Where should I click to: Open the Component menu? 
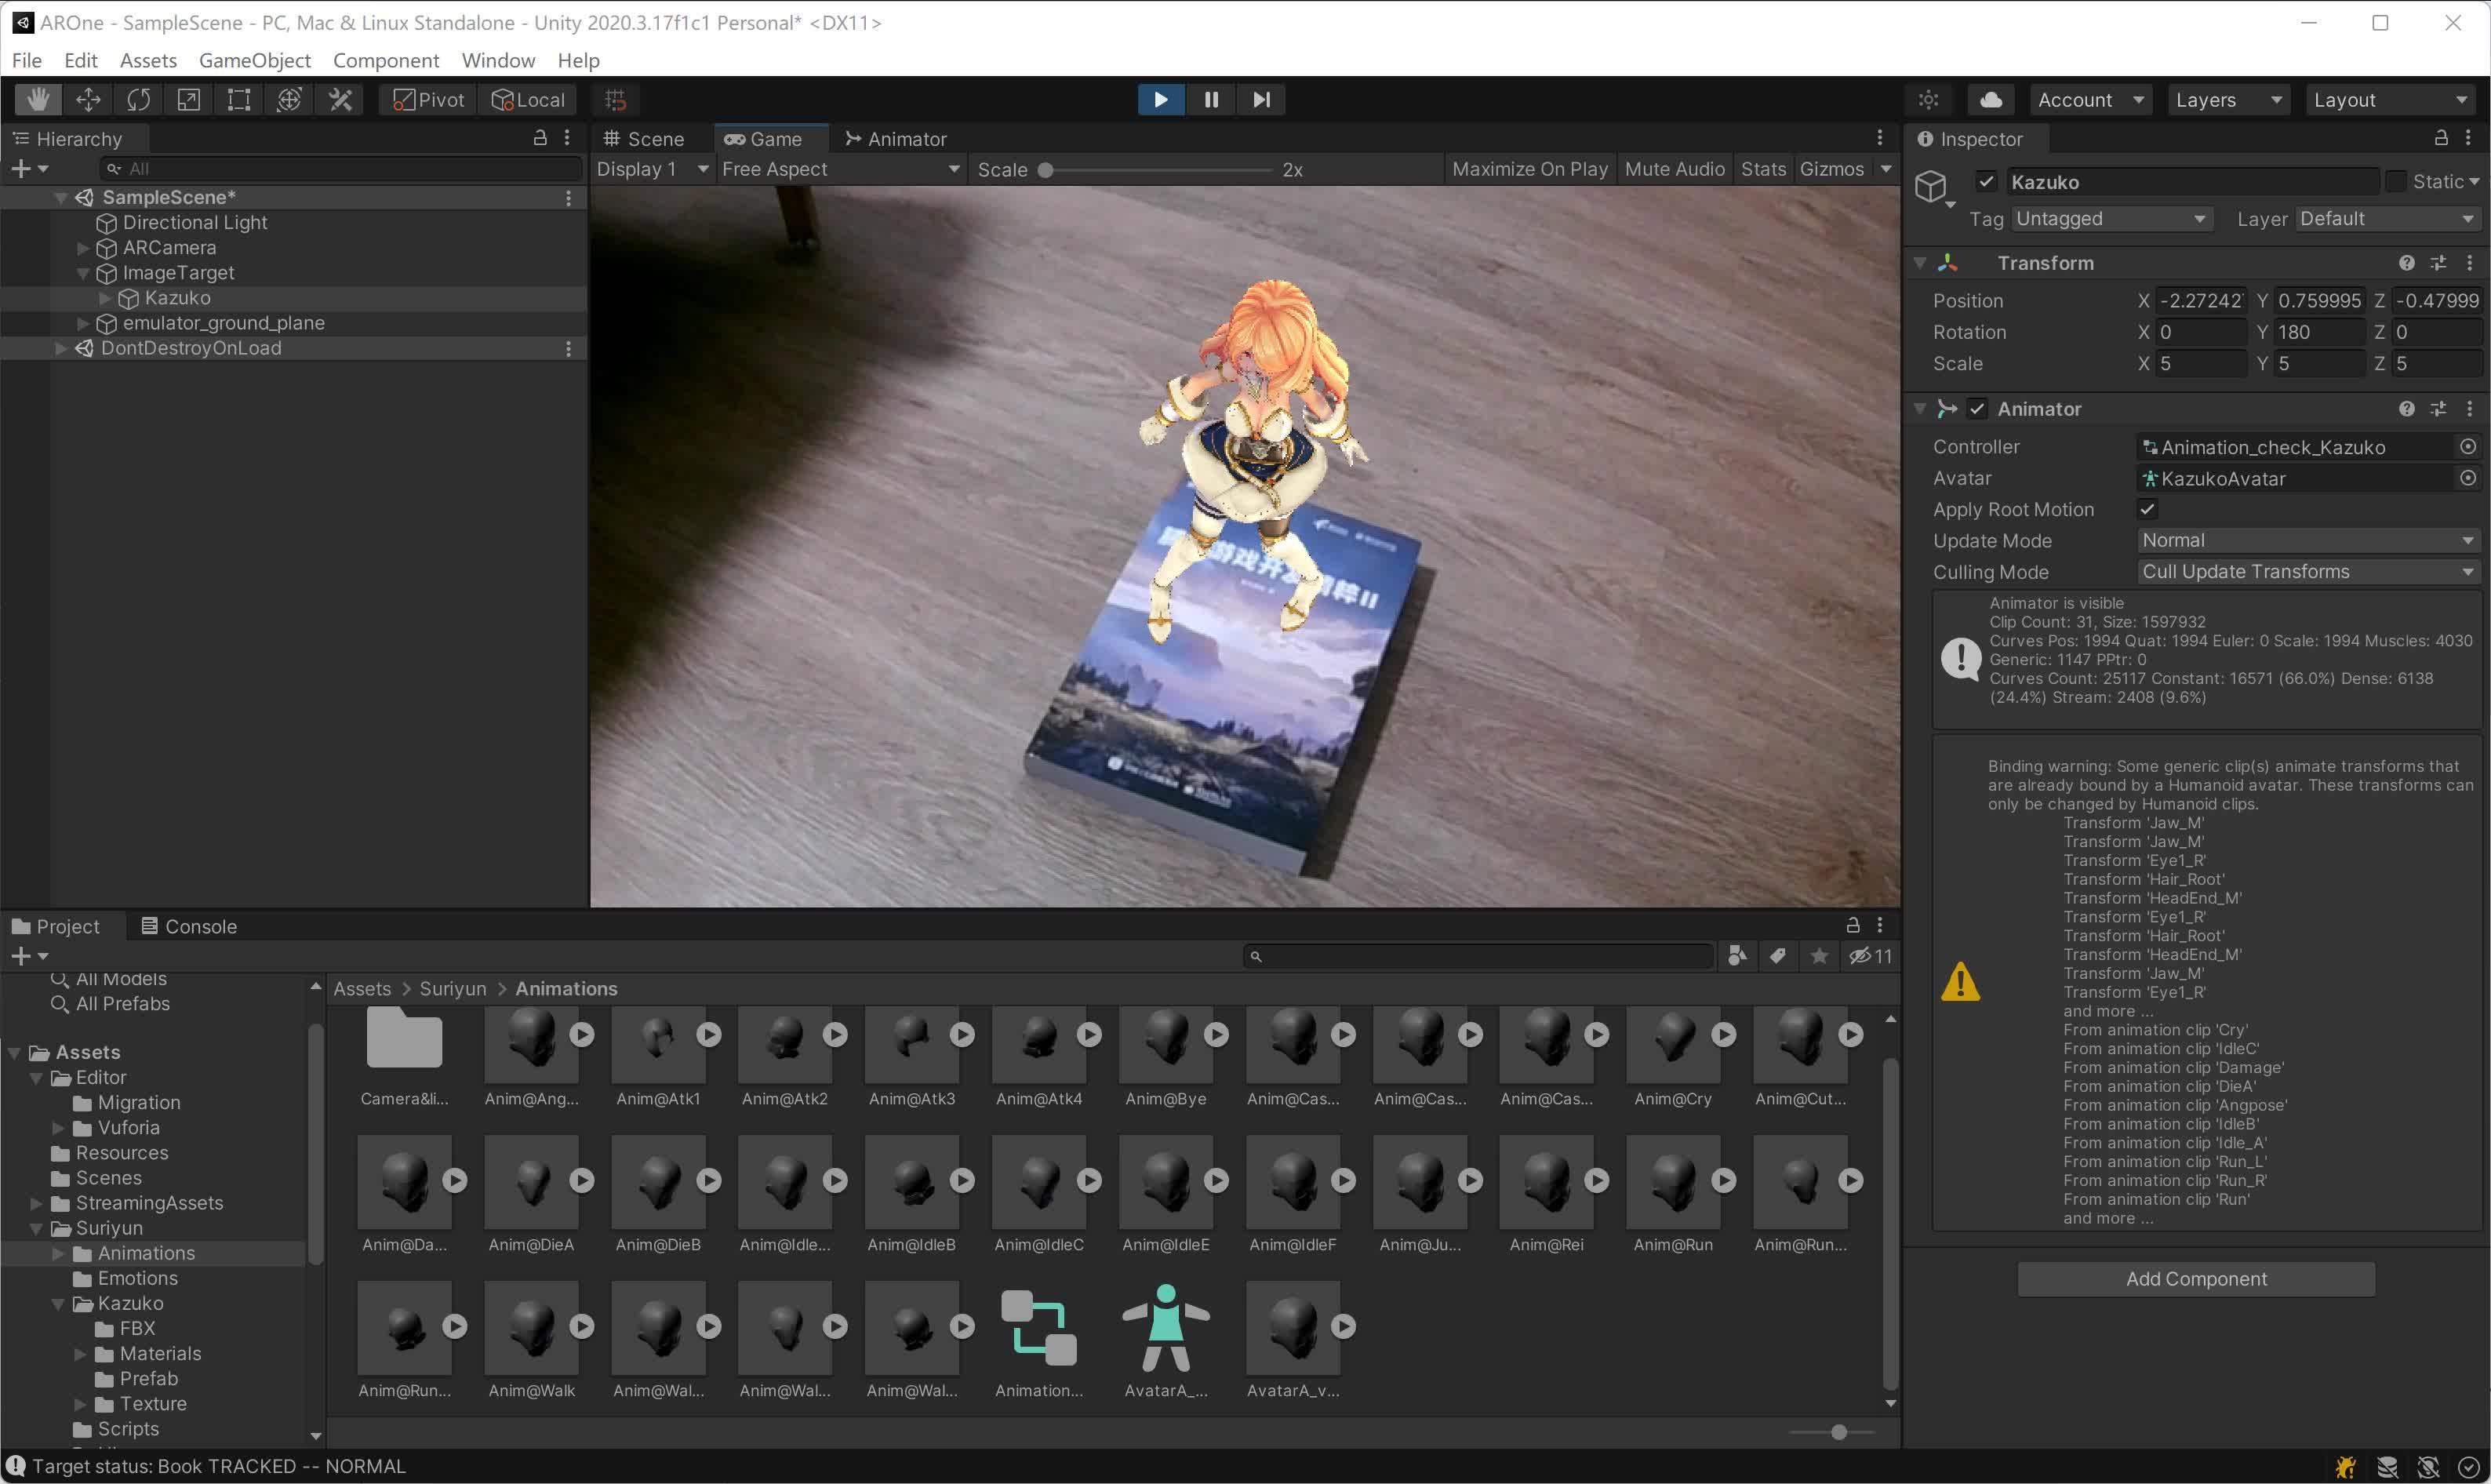(386, 60)
